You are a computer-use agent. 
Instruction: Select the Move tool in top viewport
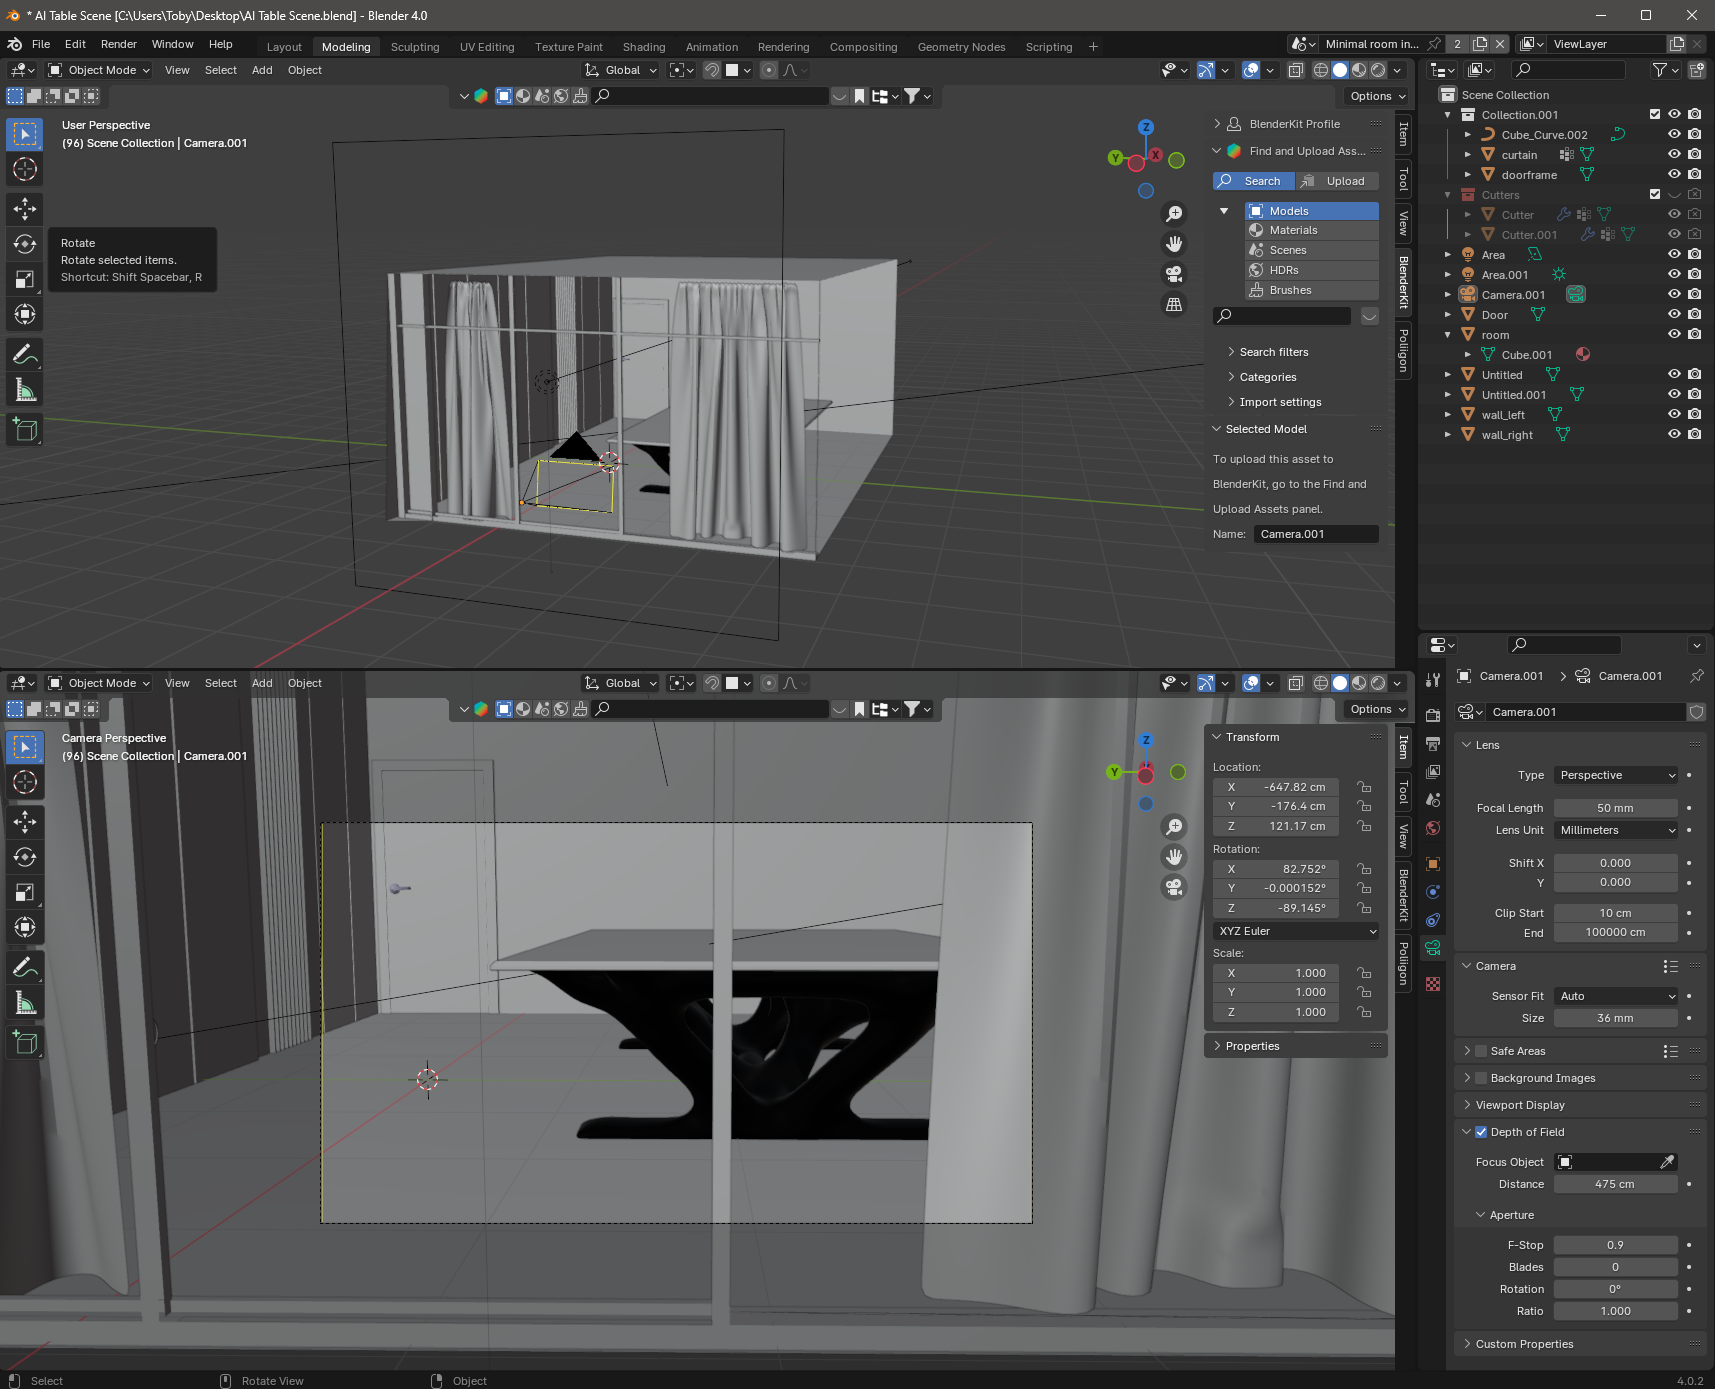coord(25,209)
